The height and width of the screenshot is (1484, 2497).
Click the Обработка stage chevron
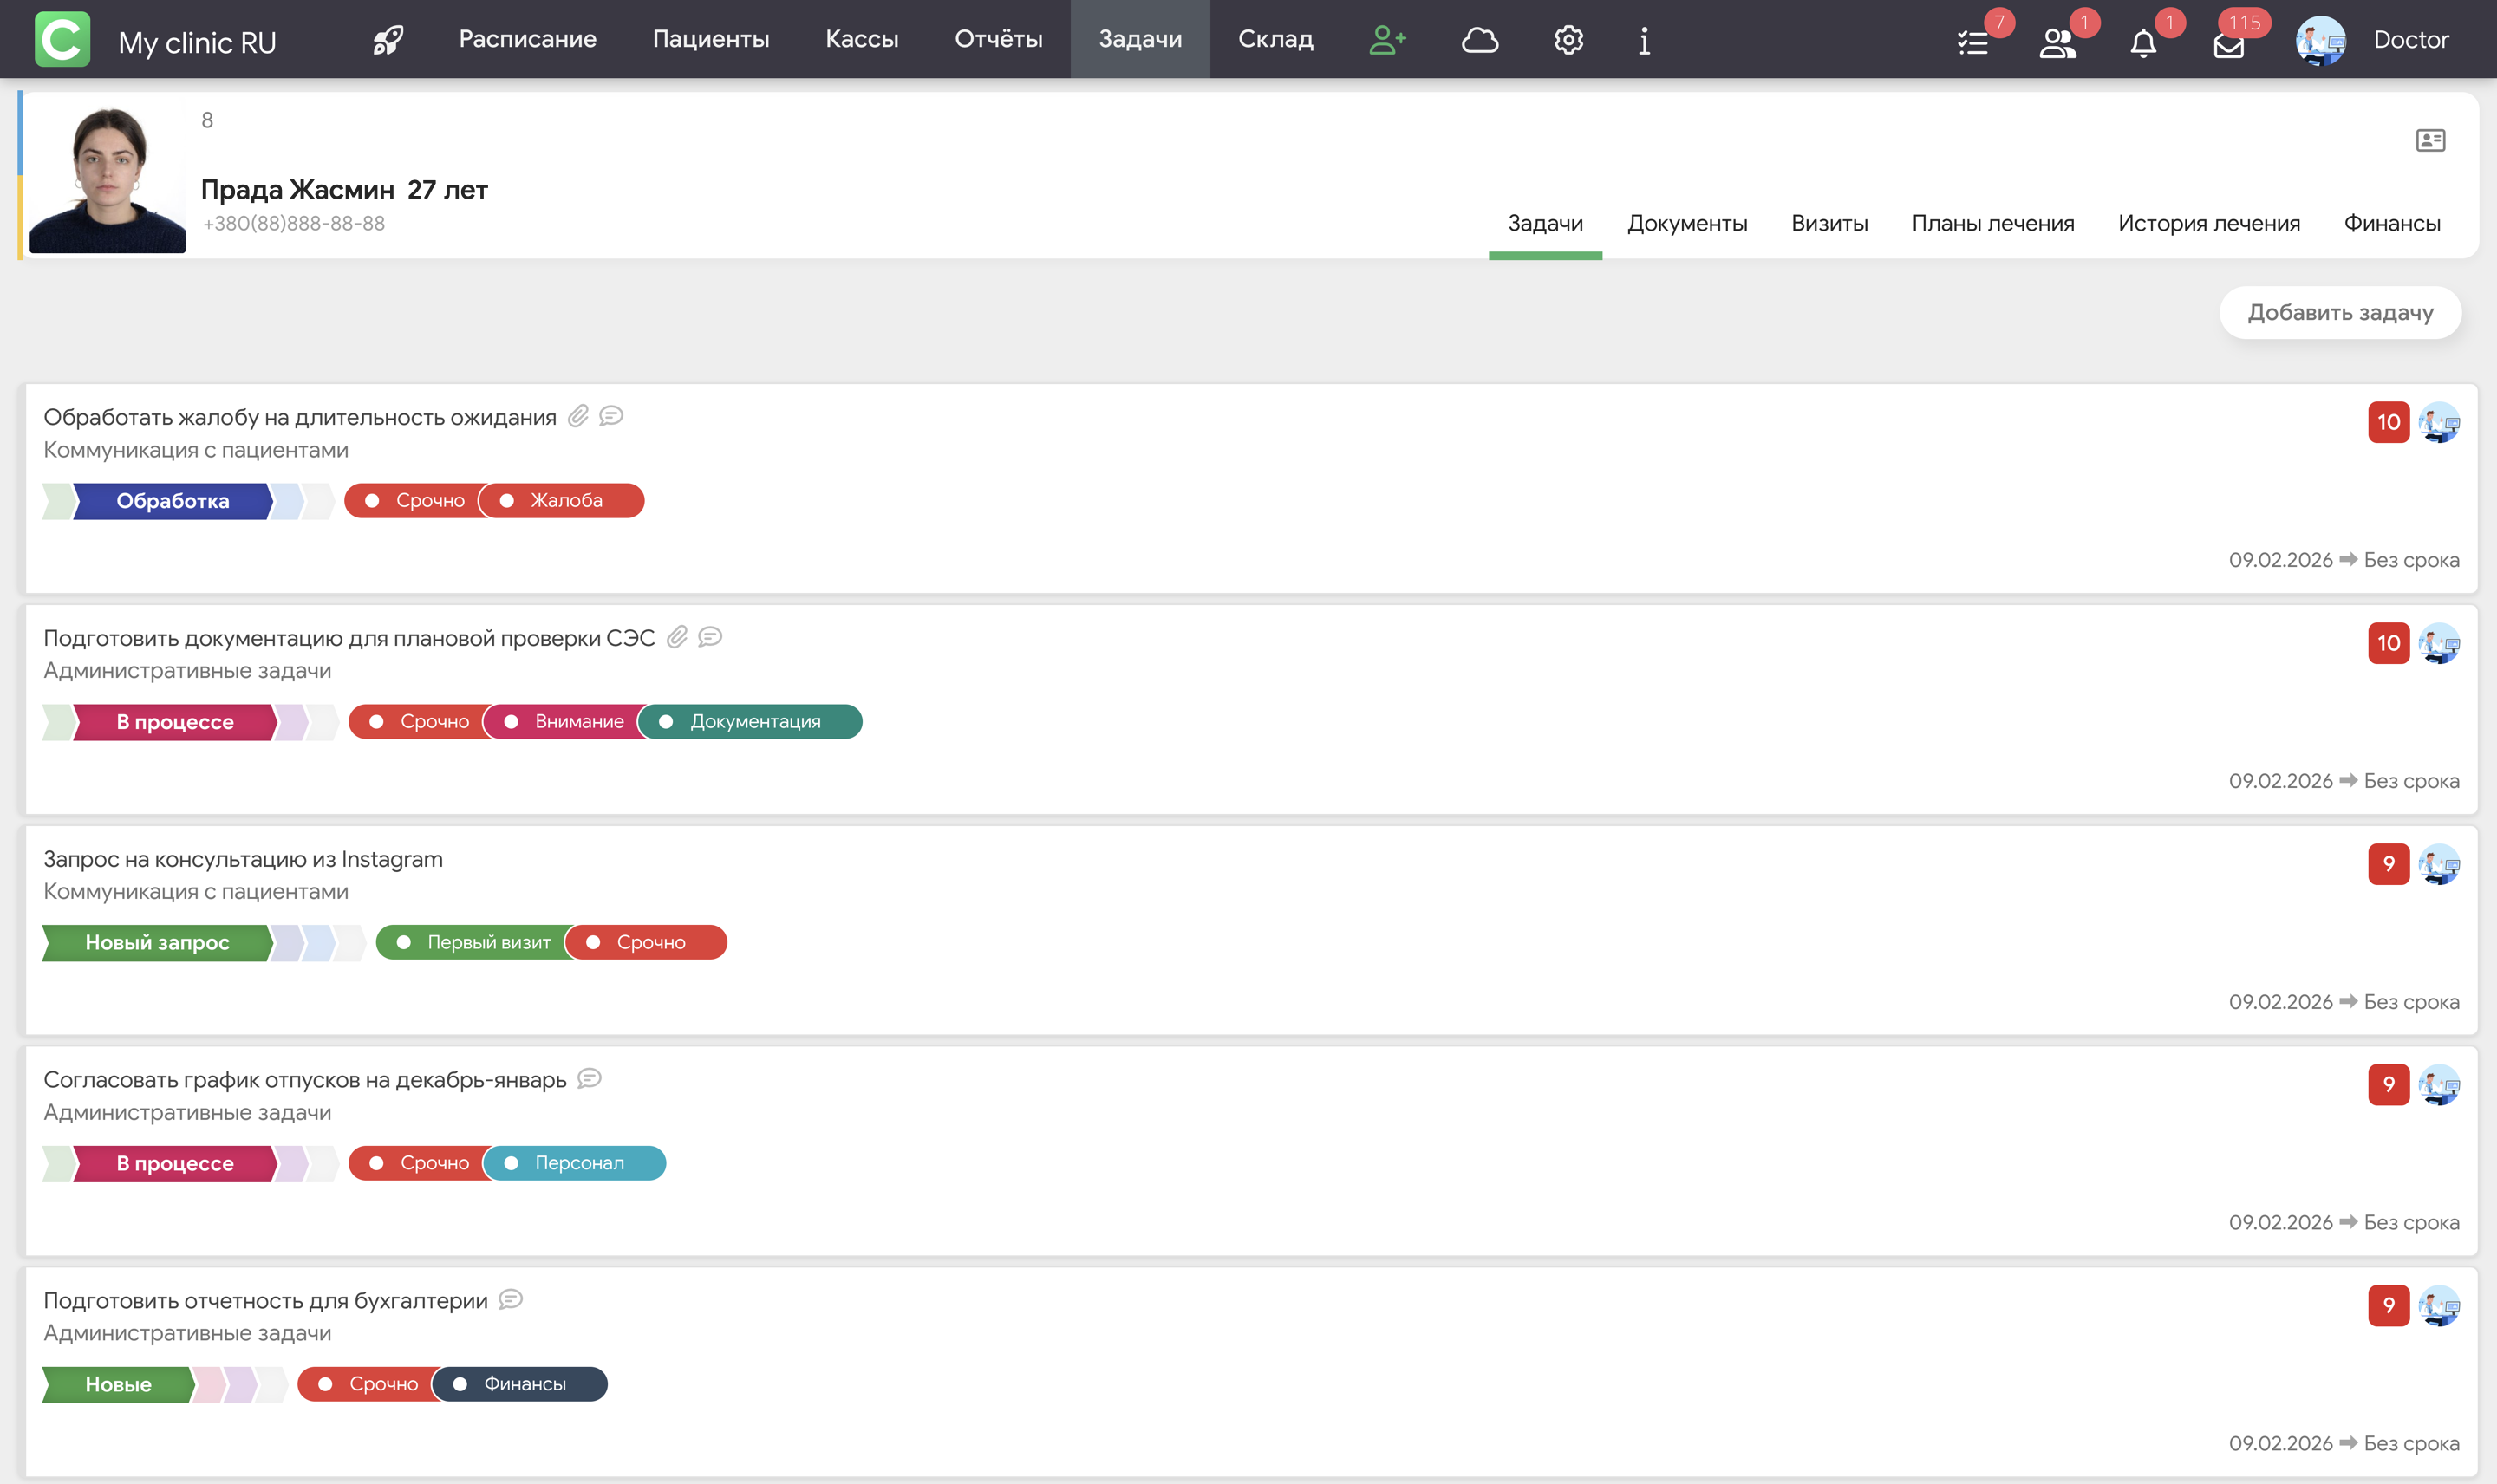coord(172,501)
